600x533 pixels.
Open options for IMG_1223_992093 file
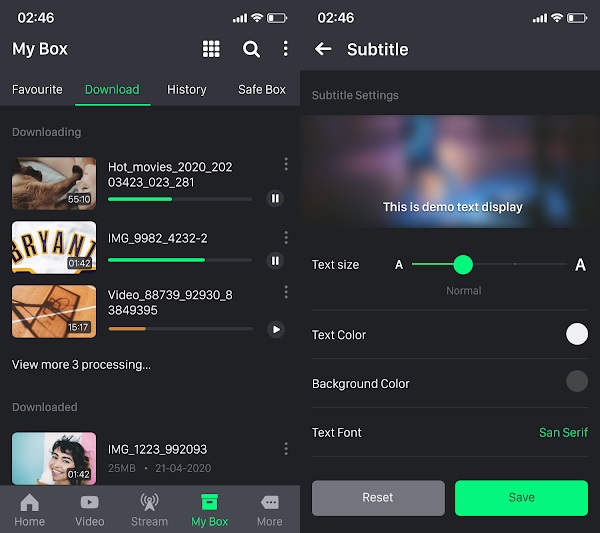tap(286, 448)
